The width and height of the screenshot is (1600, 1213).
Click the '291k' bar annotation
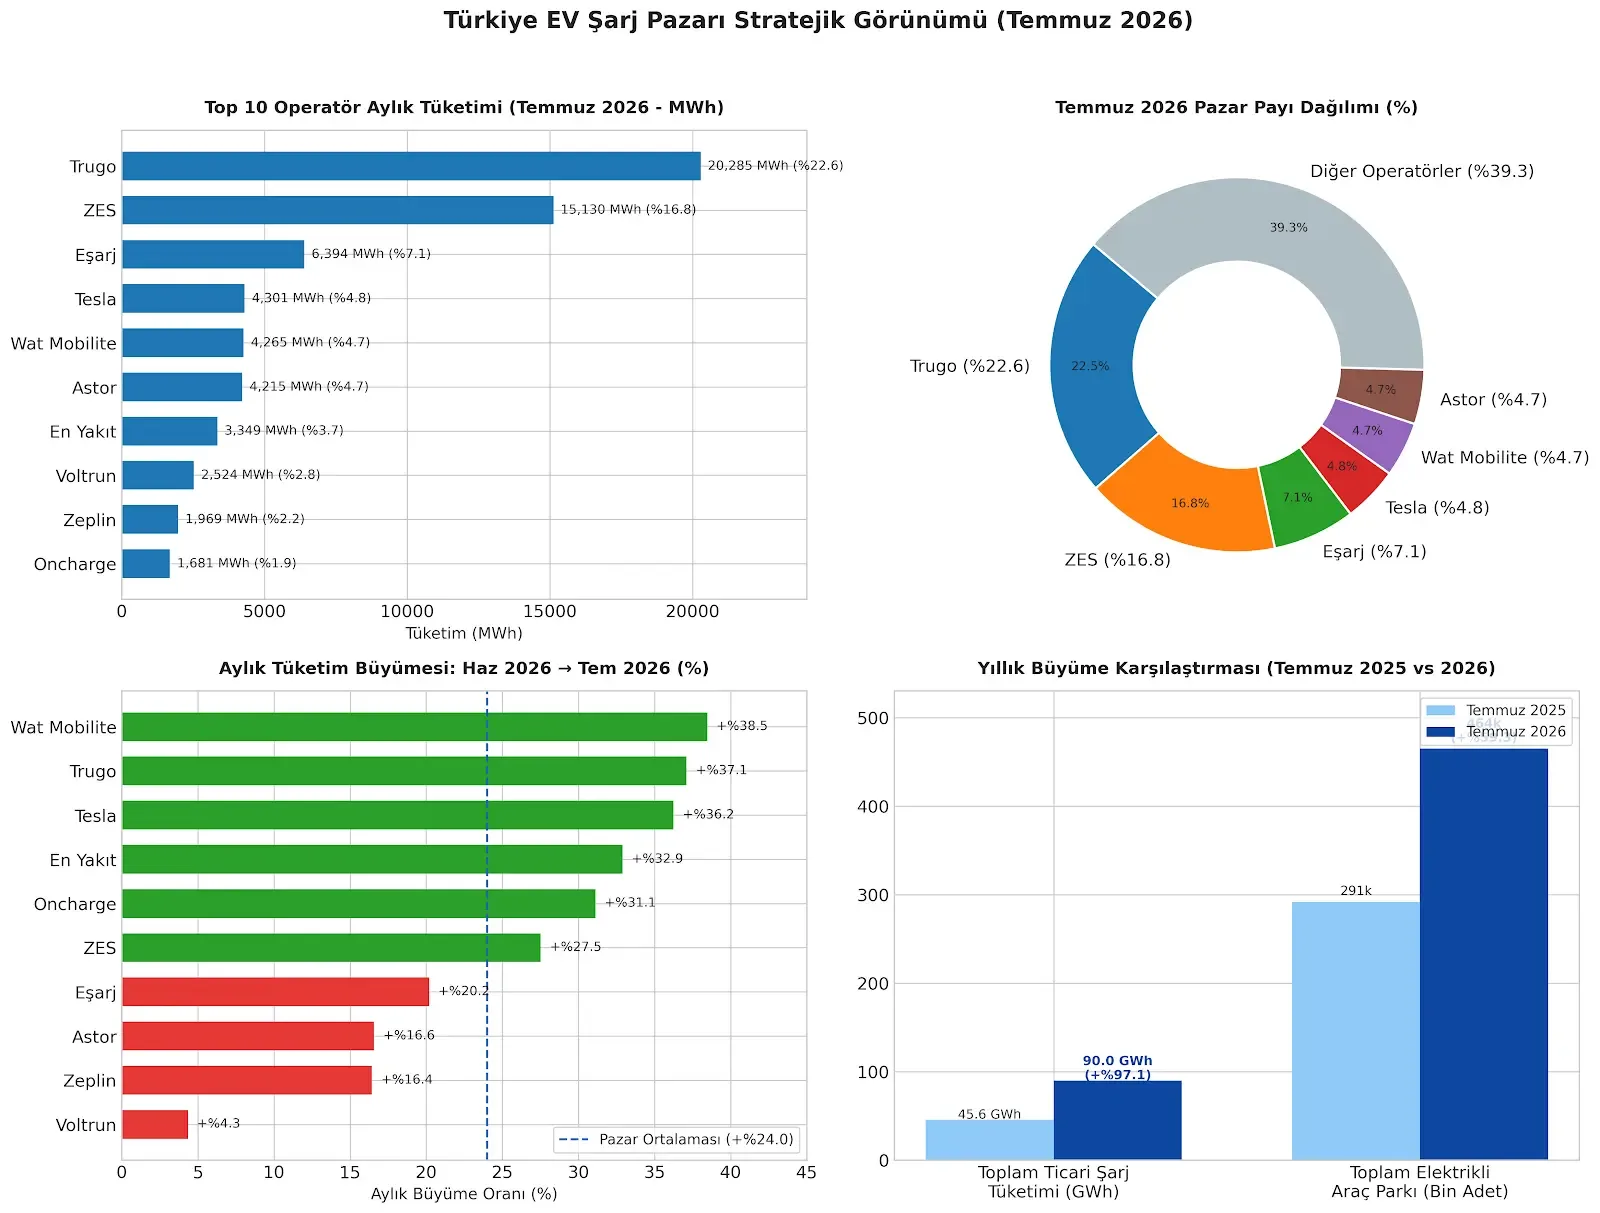[1356, 891]
